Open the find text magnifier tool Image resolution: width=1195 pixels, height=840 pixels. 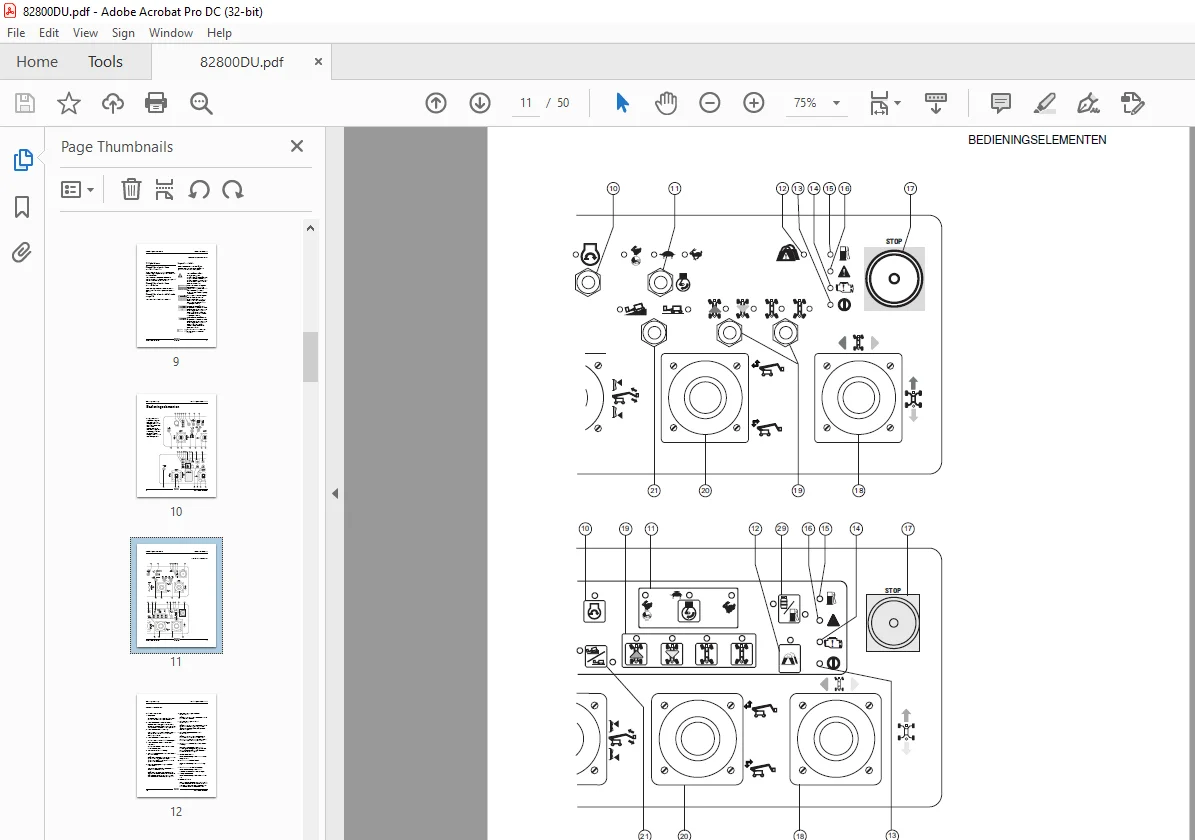pos(201,103)
